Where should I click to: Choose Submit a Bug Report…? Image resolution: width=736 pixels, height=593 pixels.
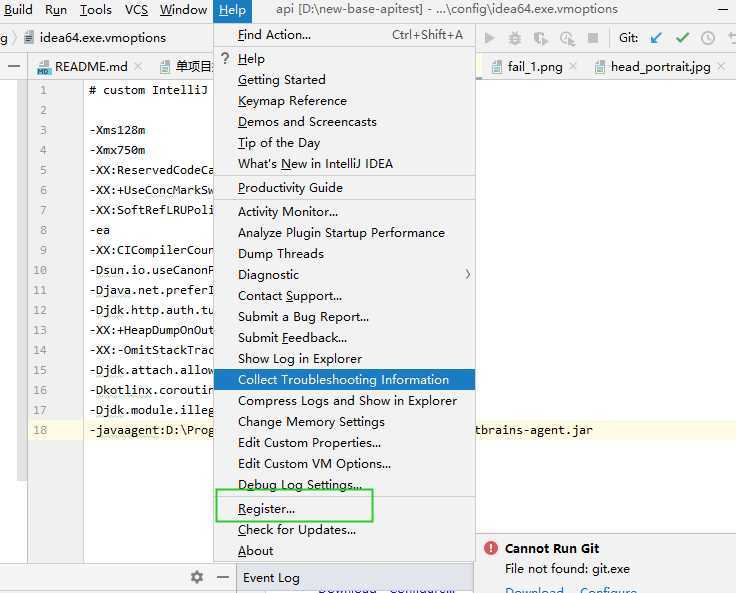coord(344,317)
